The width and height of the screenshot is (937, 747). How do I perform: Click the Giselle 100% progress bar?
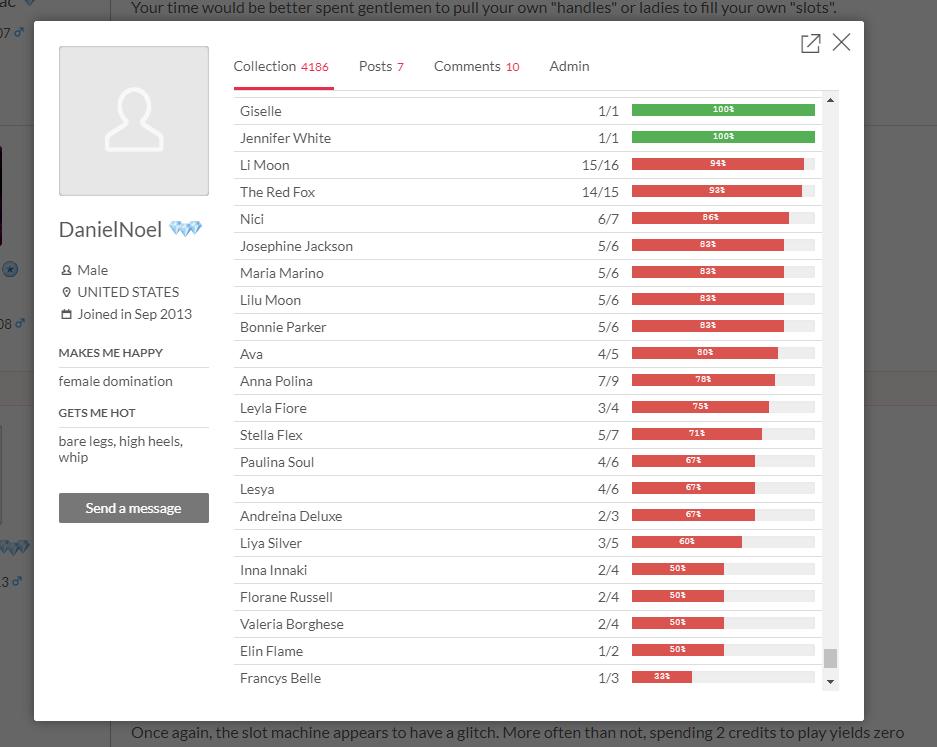pos(723,110)
